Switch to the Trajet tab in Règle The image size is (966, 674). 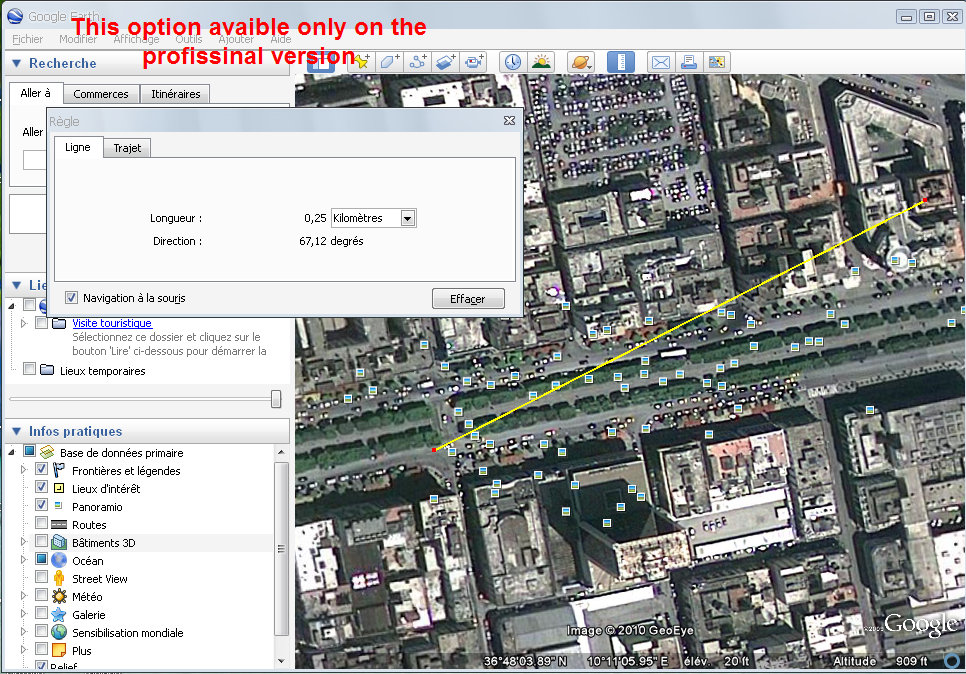[128, 148]
